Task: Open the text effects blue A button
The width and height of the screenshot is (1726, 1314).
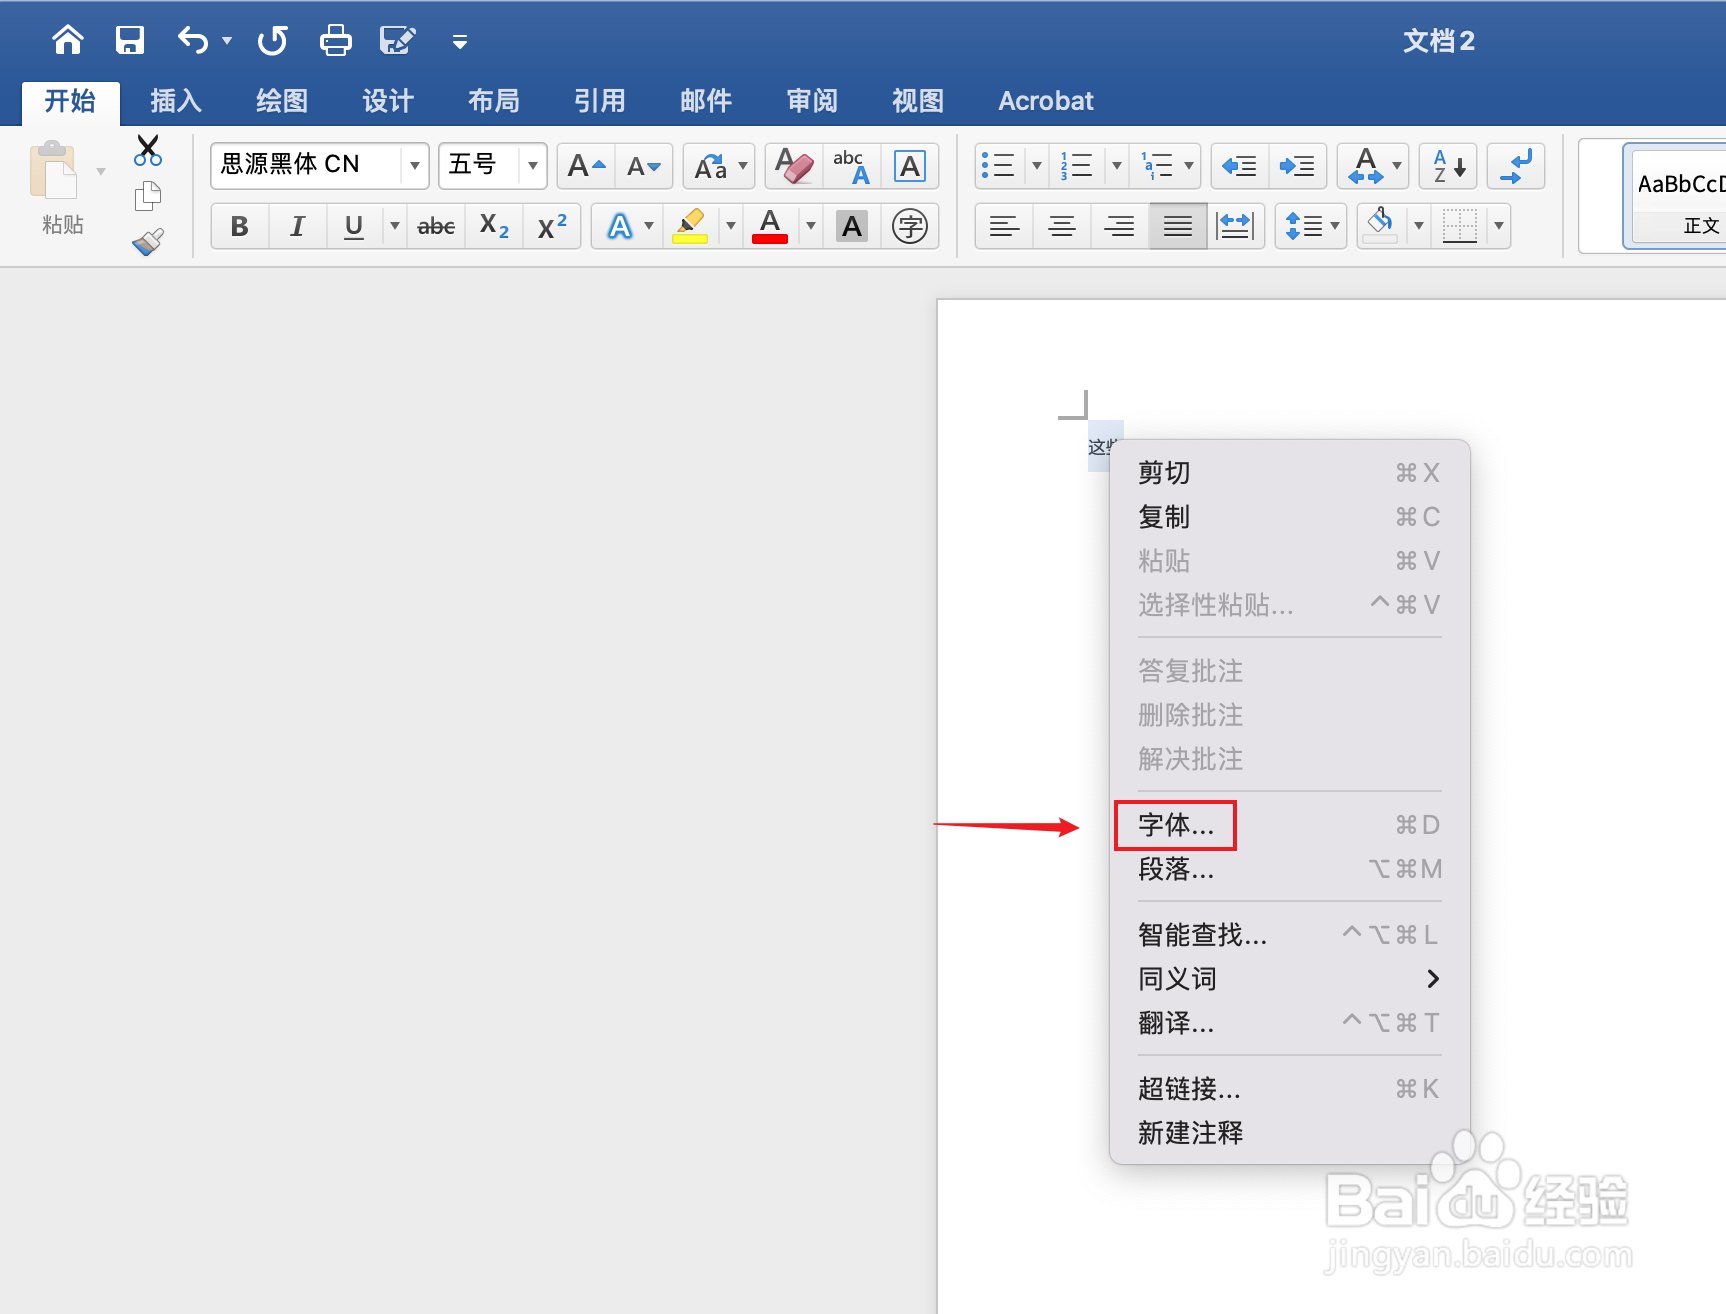Action: coord(620,226)
